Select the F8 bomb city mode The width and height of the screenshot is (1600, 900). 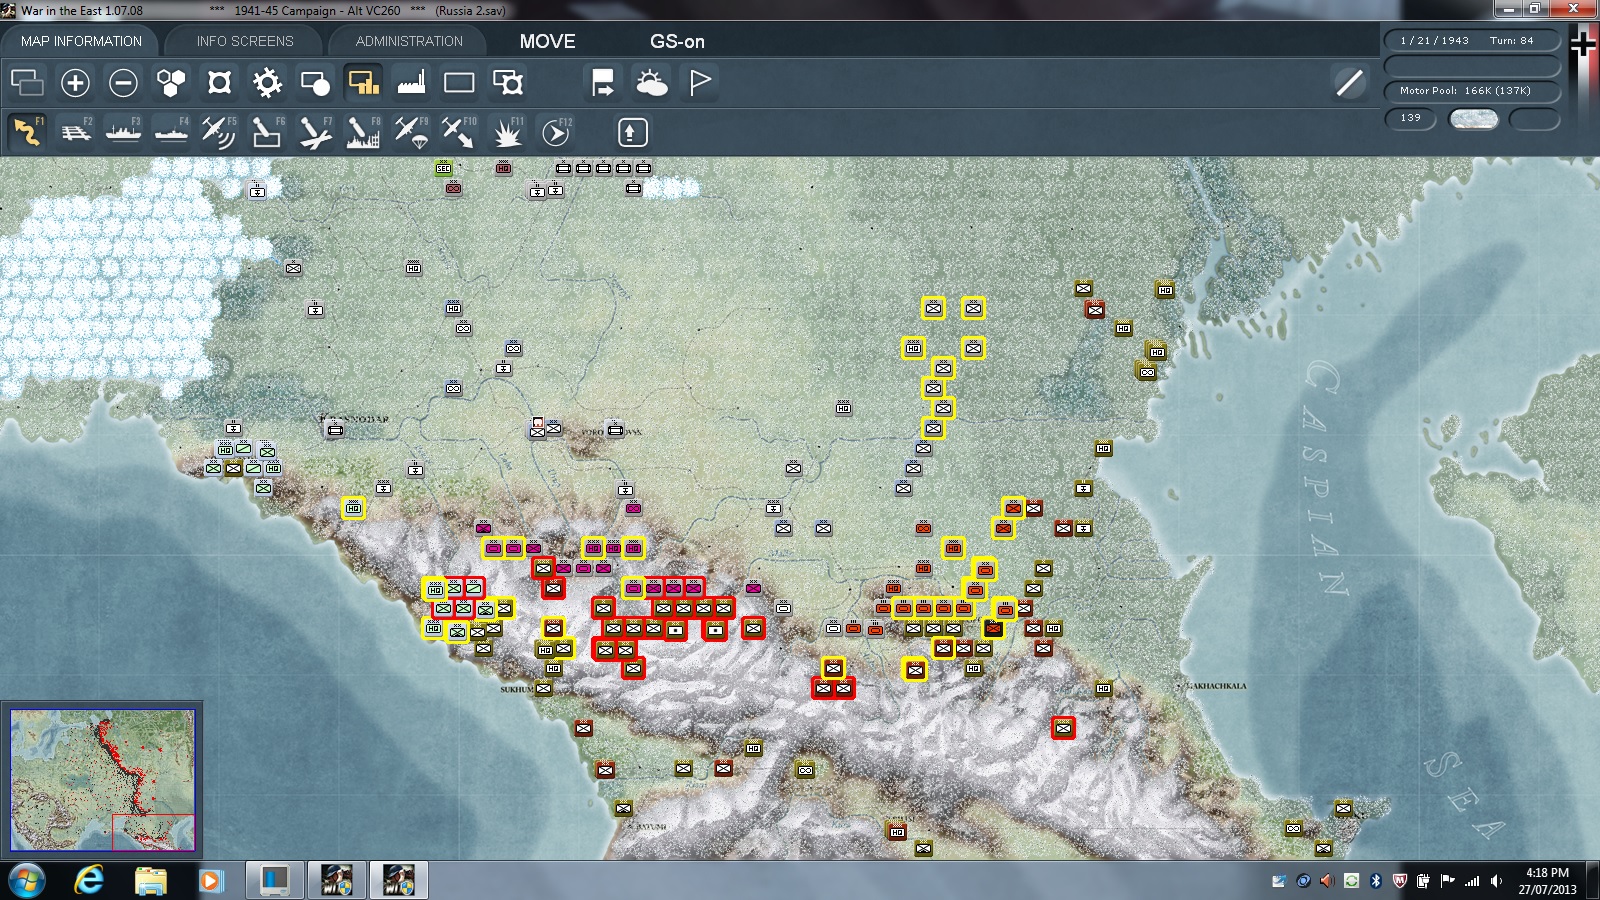[363, 132]
